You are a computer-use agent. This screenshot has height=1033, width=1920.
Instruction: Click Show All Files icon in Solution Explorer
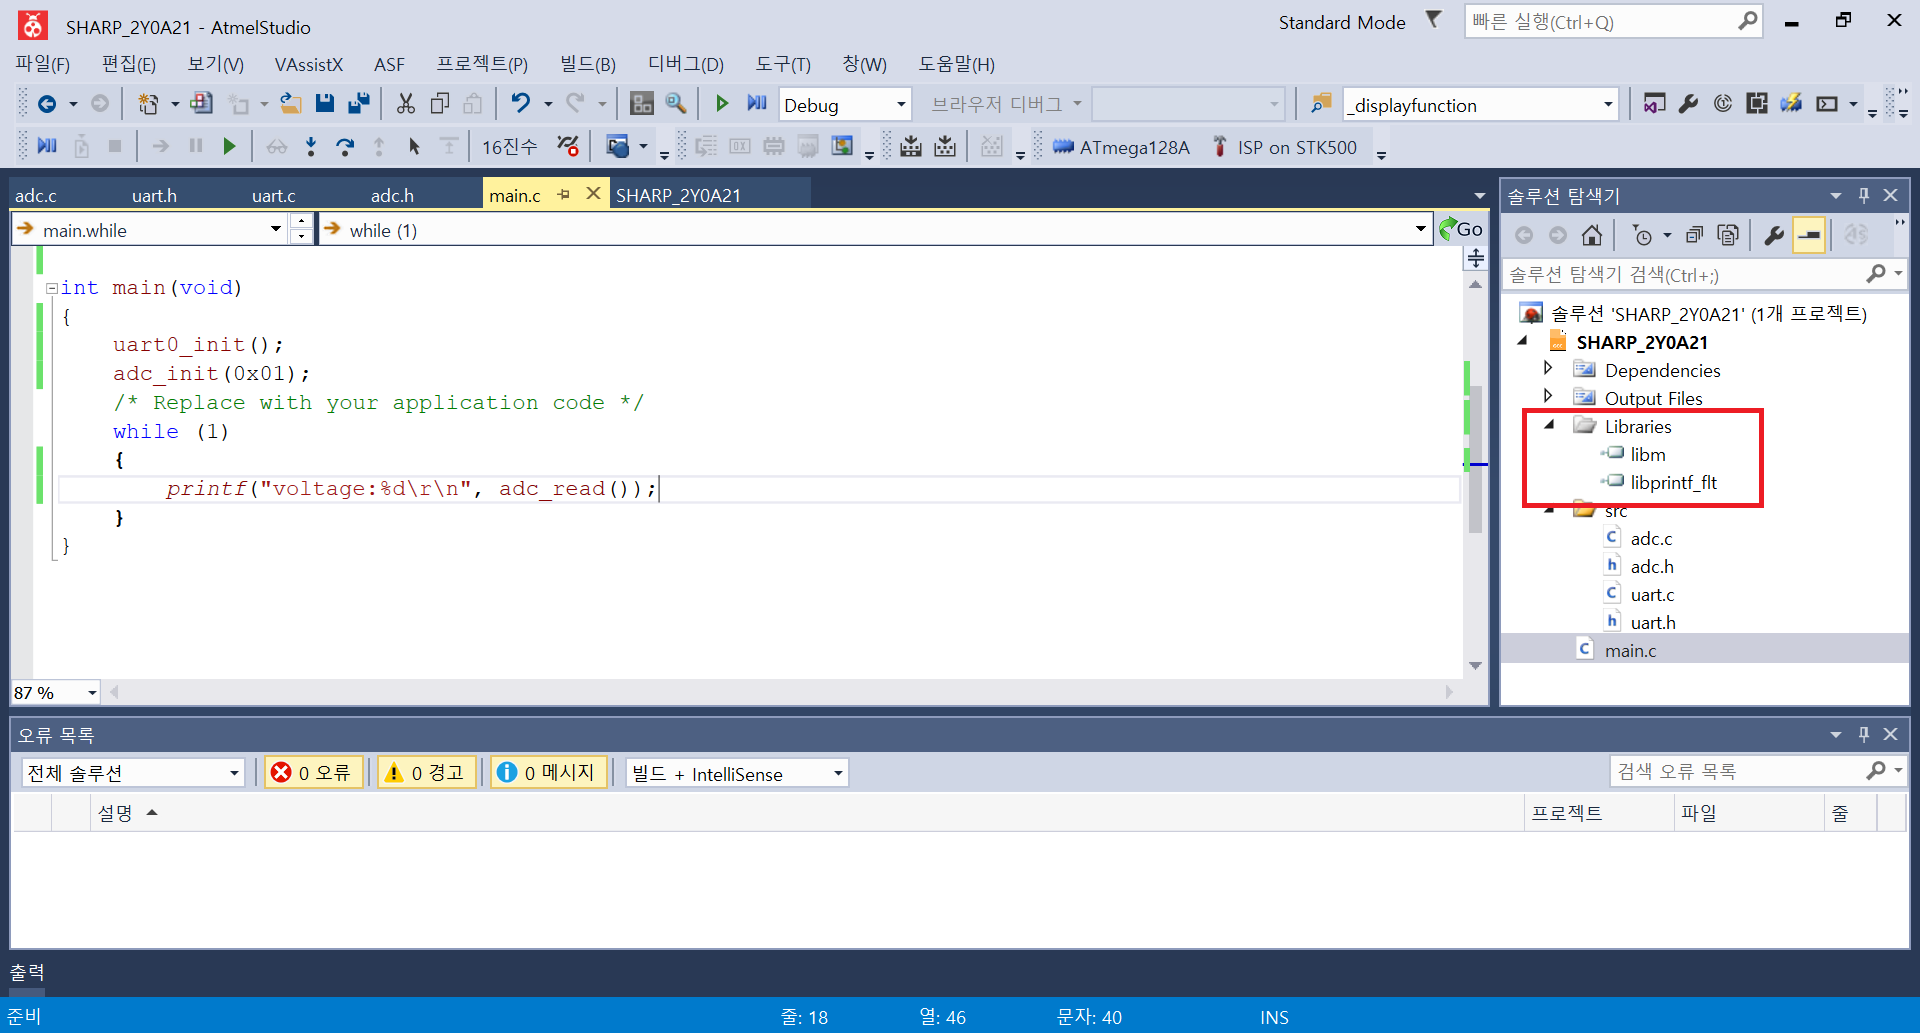1728,235
